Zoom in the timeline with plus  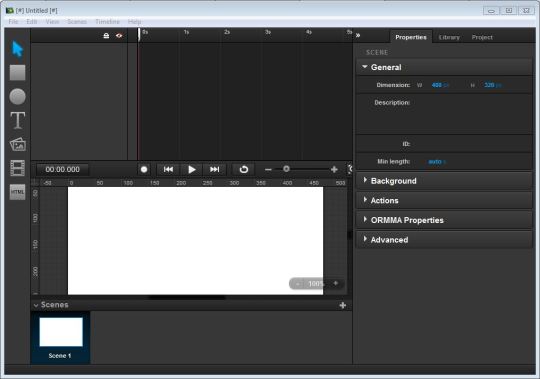tap(334, 169)
